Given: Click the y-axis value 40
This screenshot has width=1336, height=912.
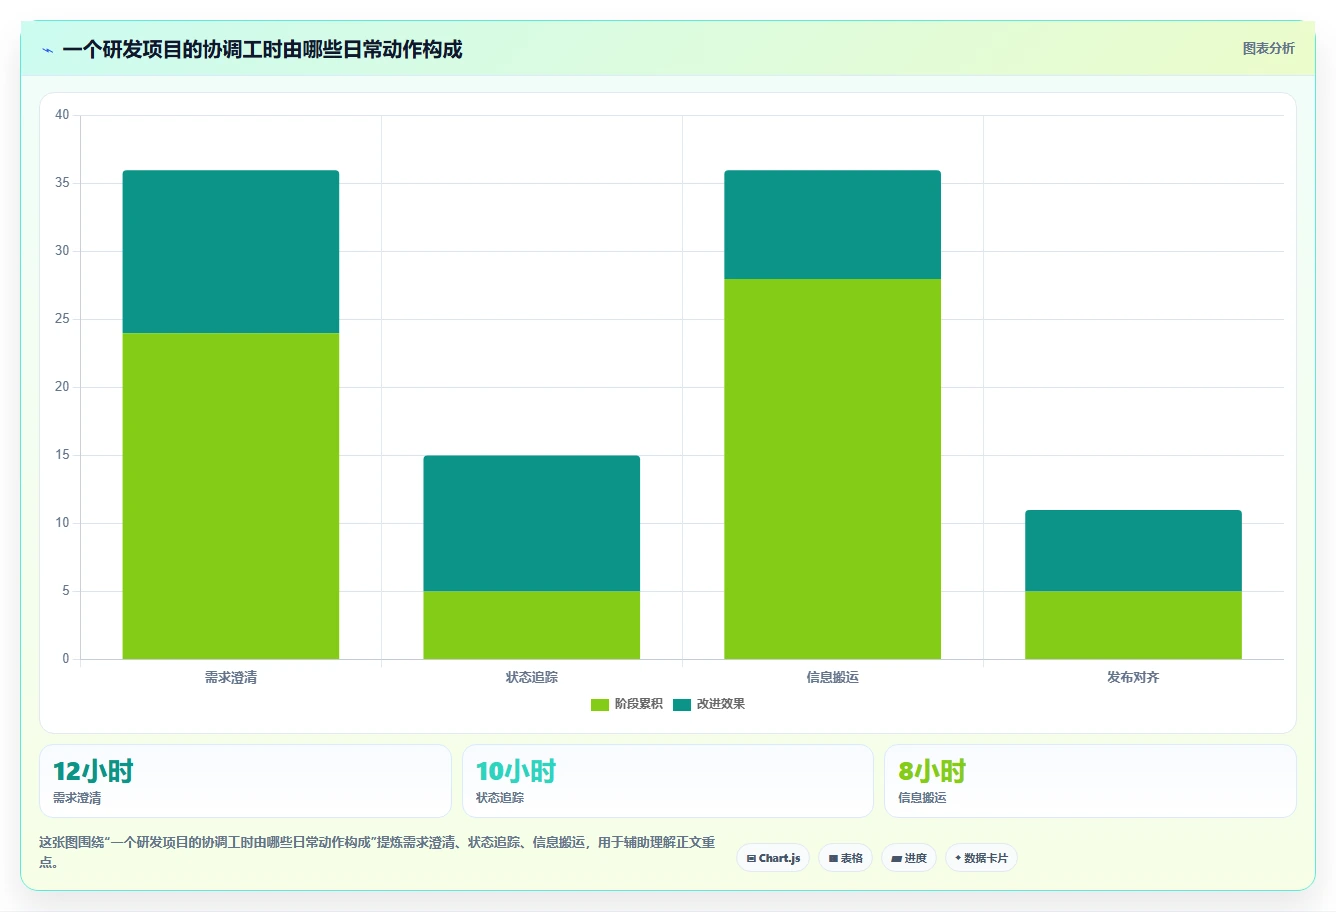Looking at the screenshot, I should pos(62,115).
